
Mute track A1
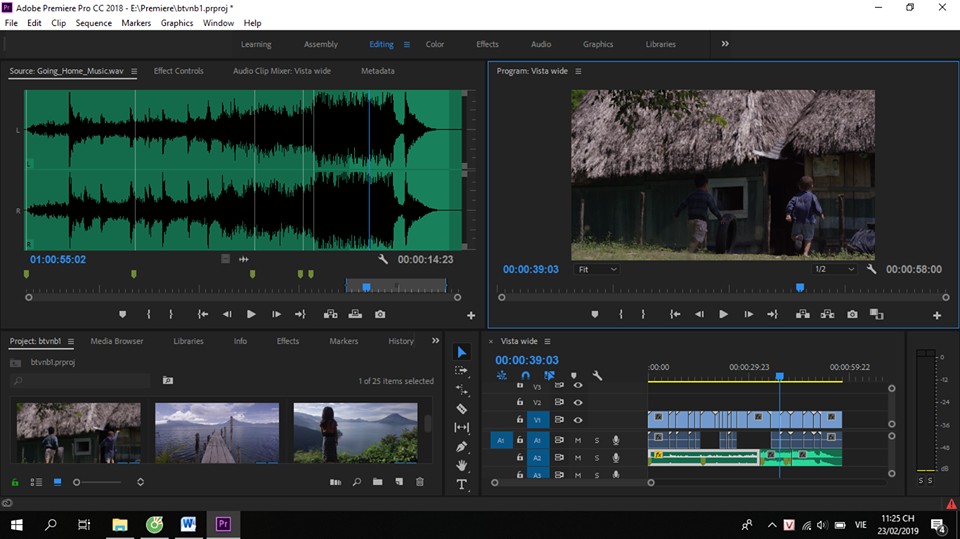[x=577, y=440]
